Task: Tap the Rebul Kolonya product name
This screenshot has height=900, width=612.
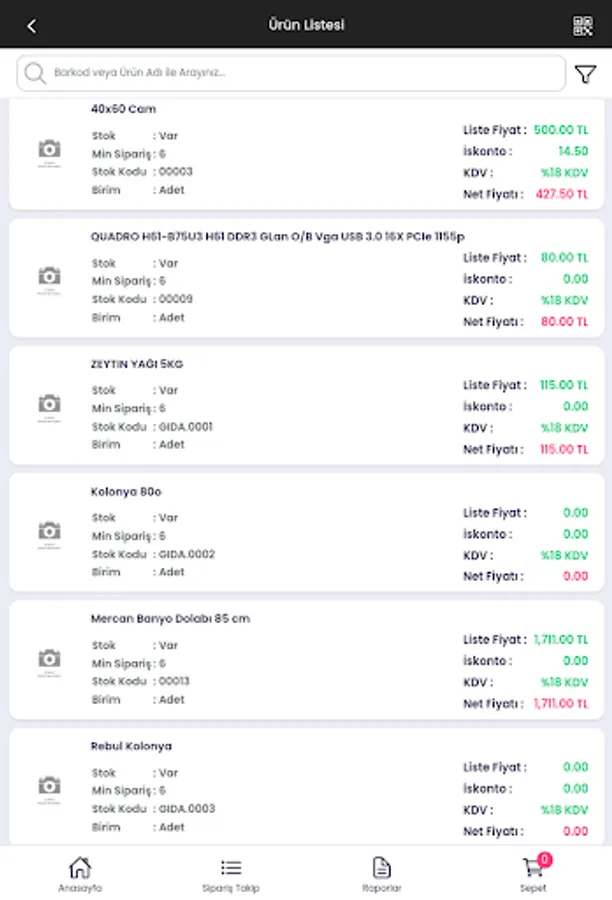Action: 131,746
